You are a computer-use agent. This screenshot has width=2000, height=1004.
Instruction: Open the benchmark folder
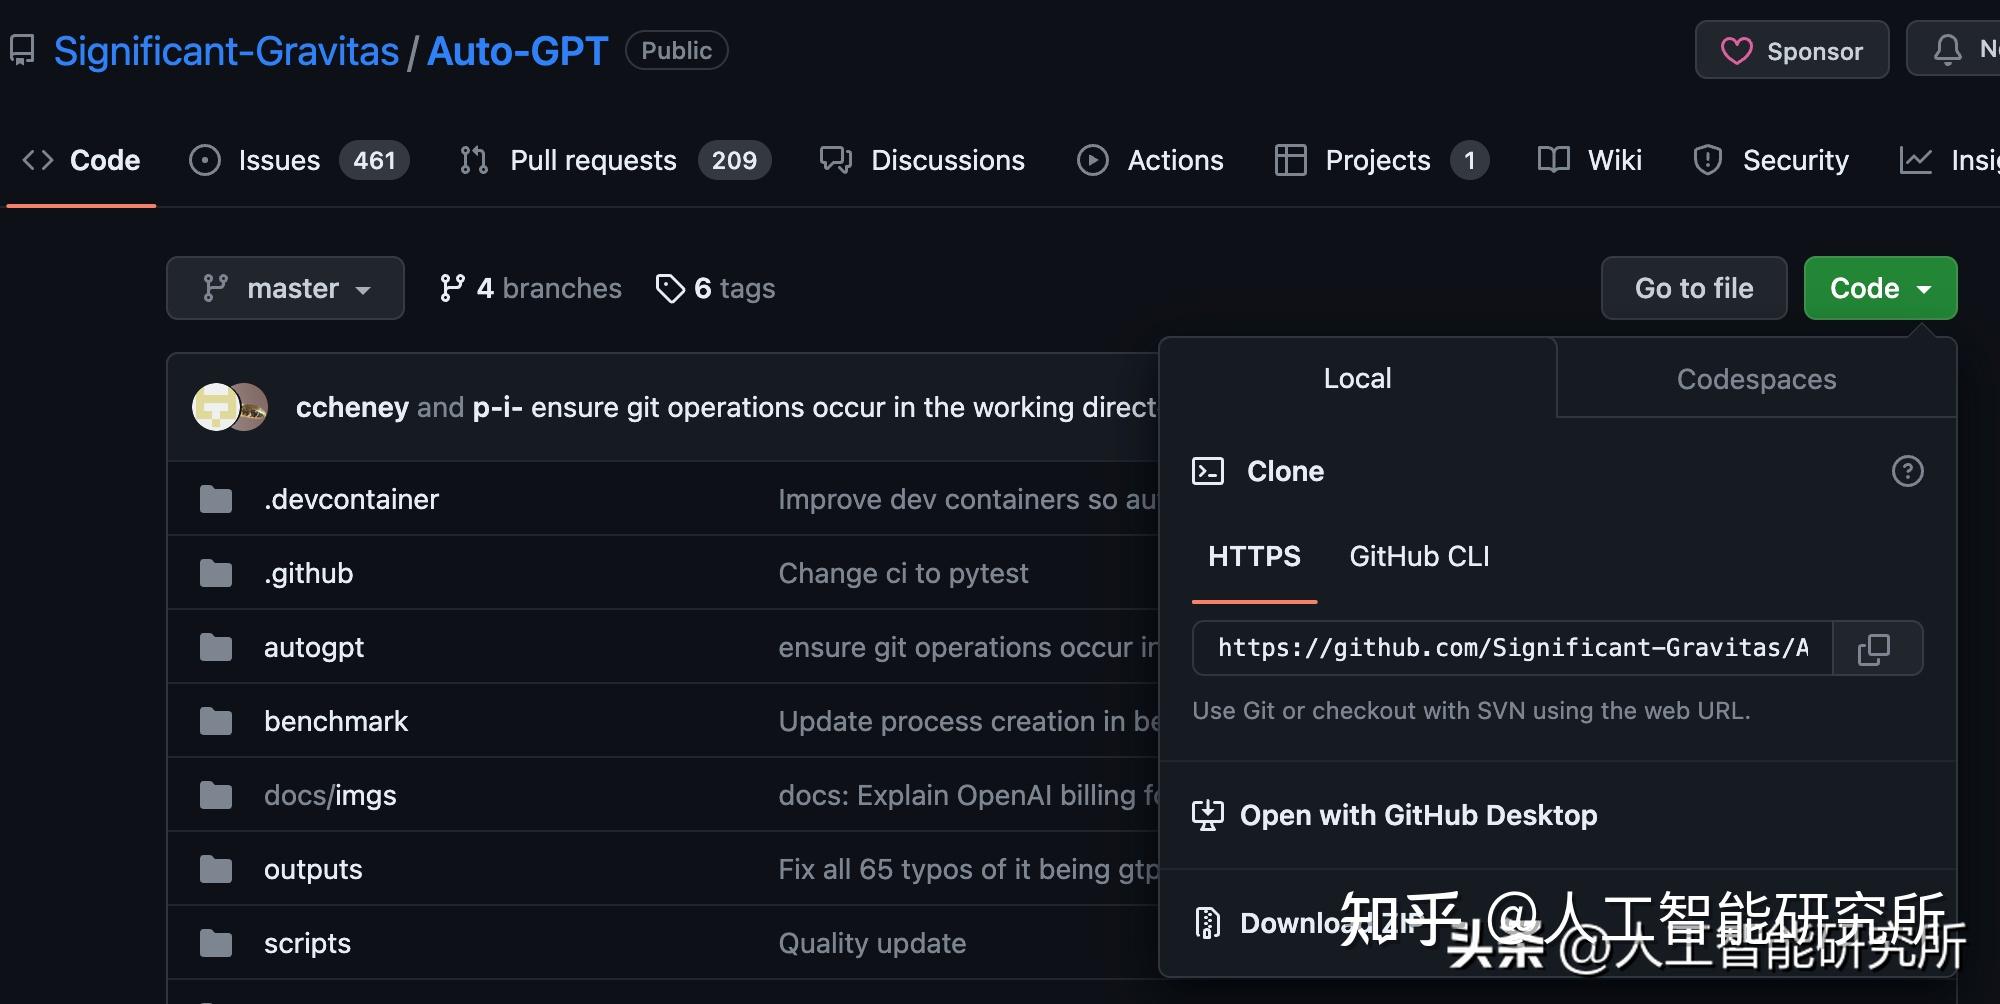tap(336, 721)
